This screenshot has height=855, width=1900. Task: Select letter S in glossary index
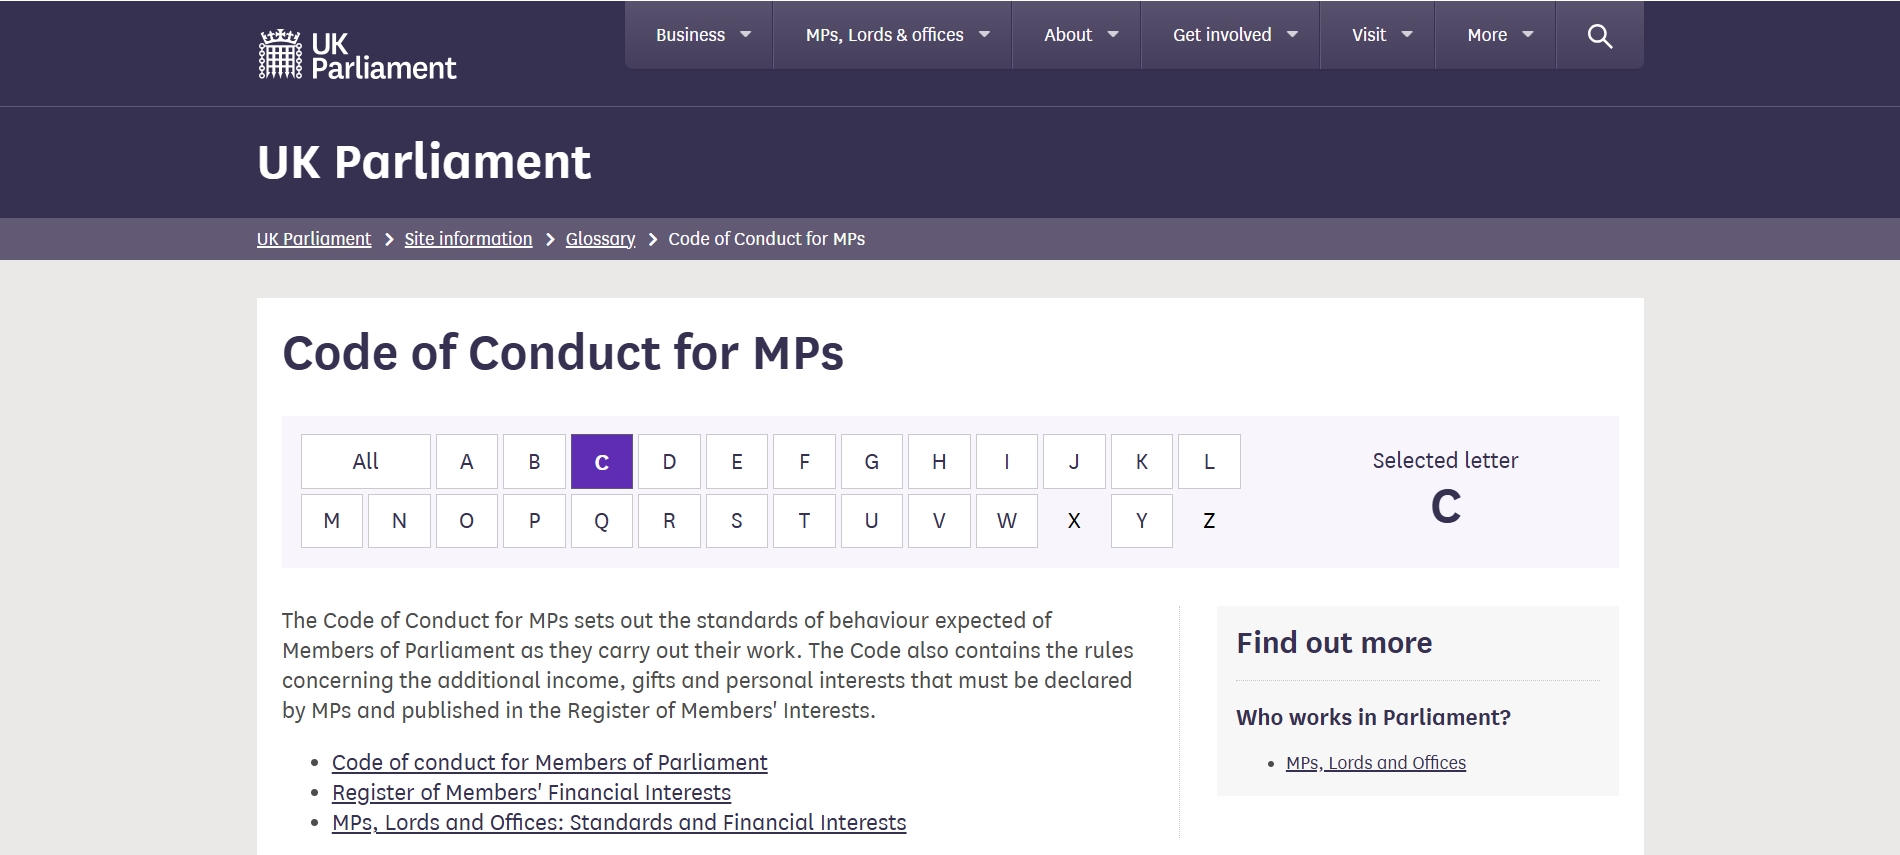point(737,521)
